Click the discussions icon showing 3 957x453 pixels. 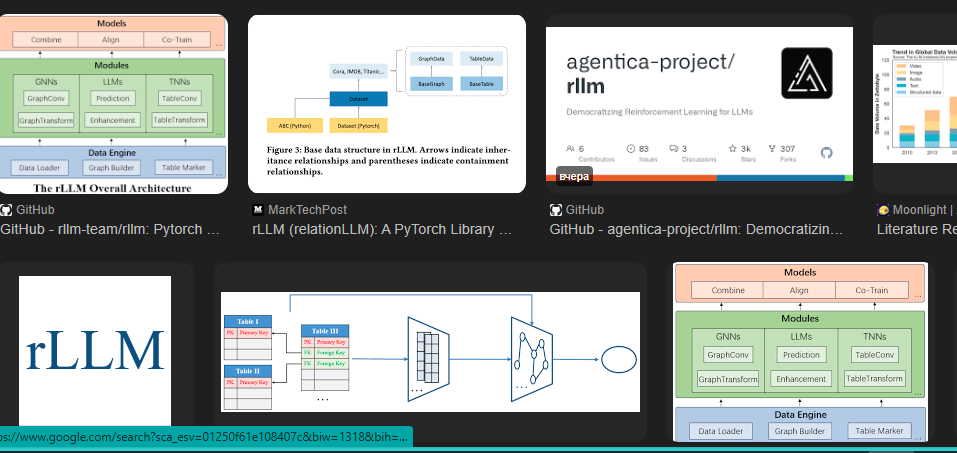point(674,148)
